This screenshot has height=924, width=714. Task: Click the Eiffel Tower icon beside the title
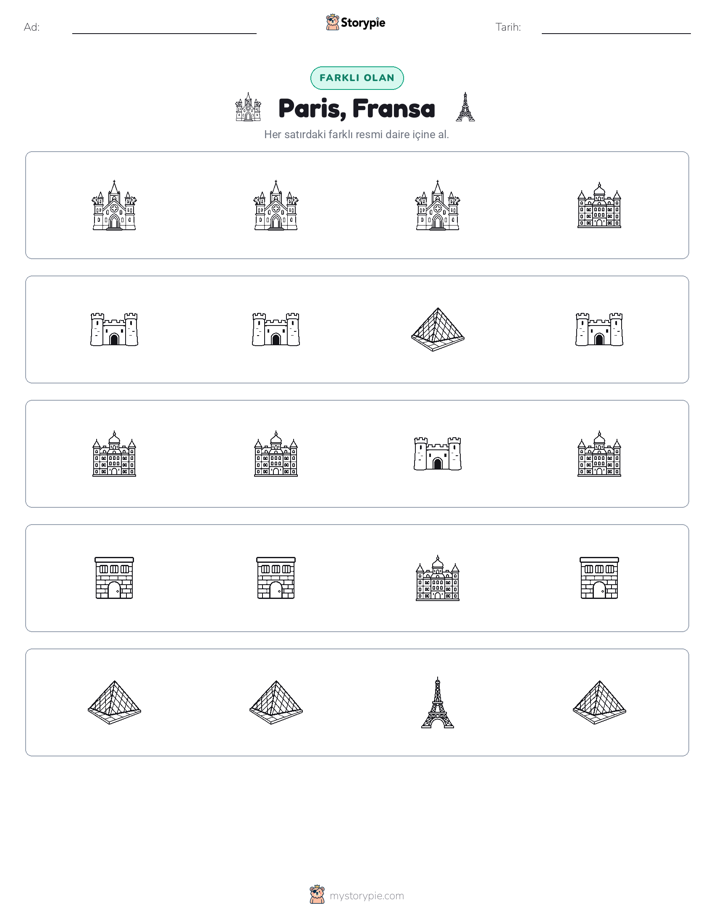[x=465, y=107]
